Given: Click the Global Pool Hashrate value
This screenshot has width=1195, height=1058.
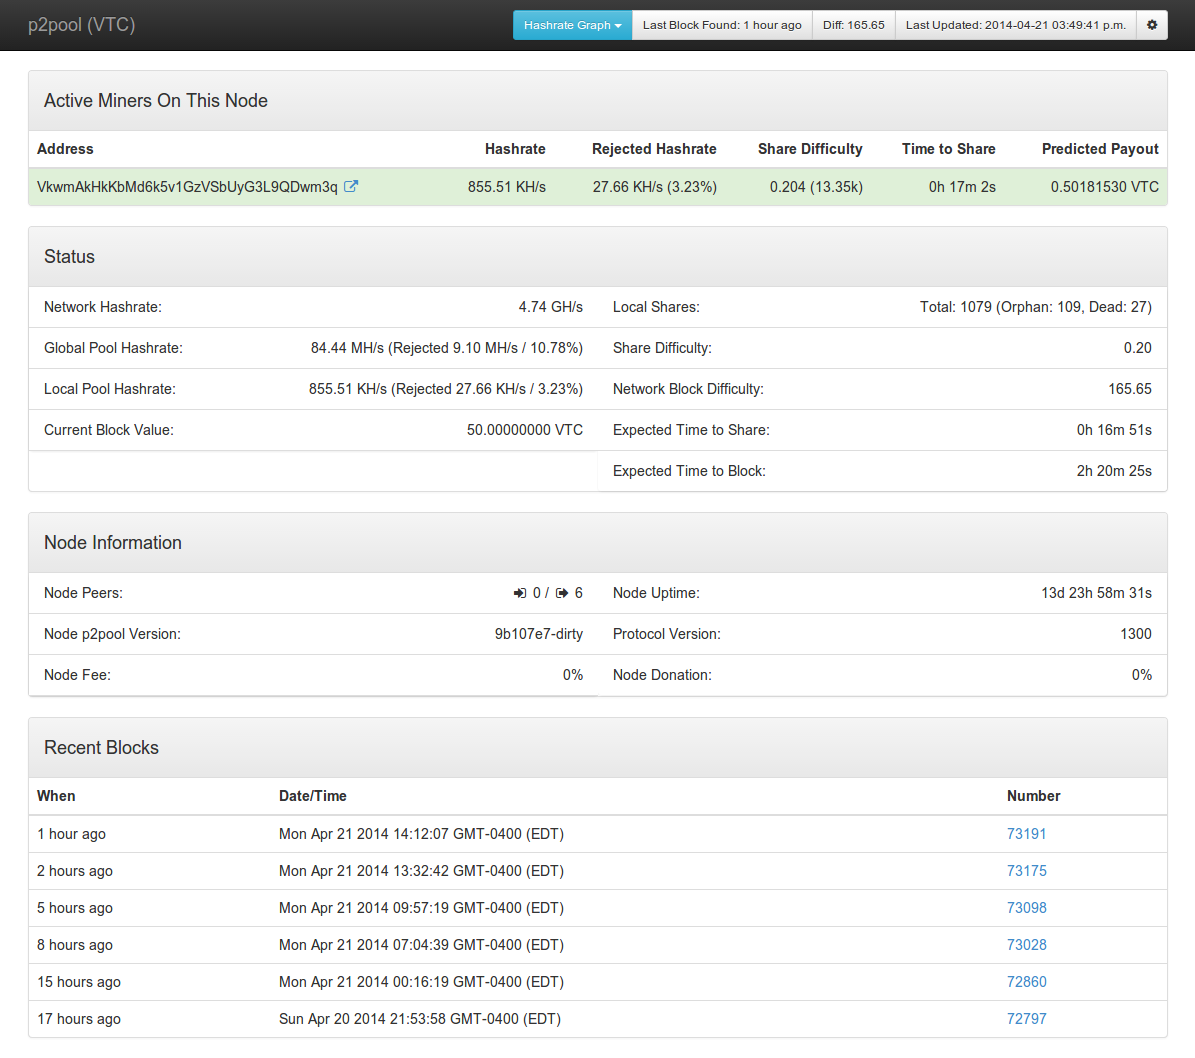Looking at the screenshot, I should coord(447,348).
